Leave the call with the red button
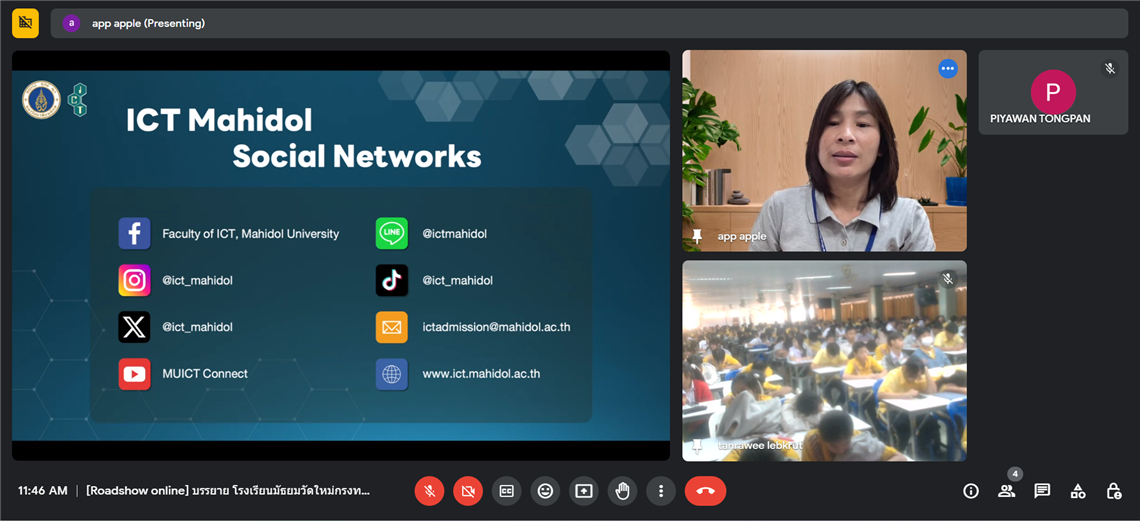Viewport: 1140px width, 521px height. (705, 491)
